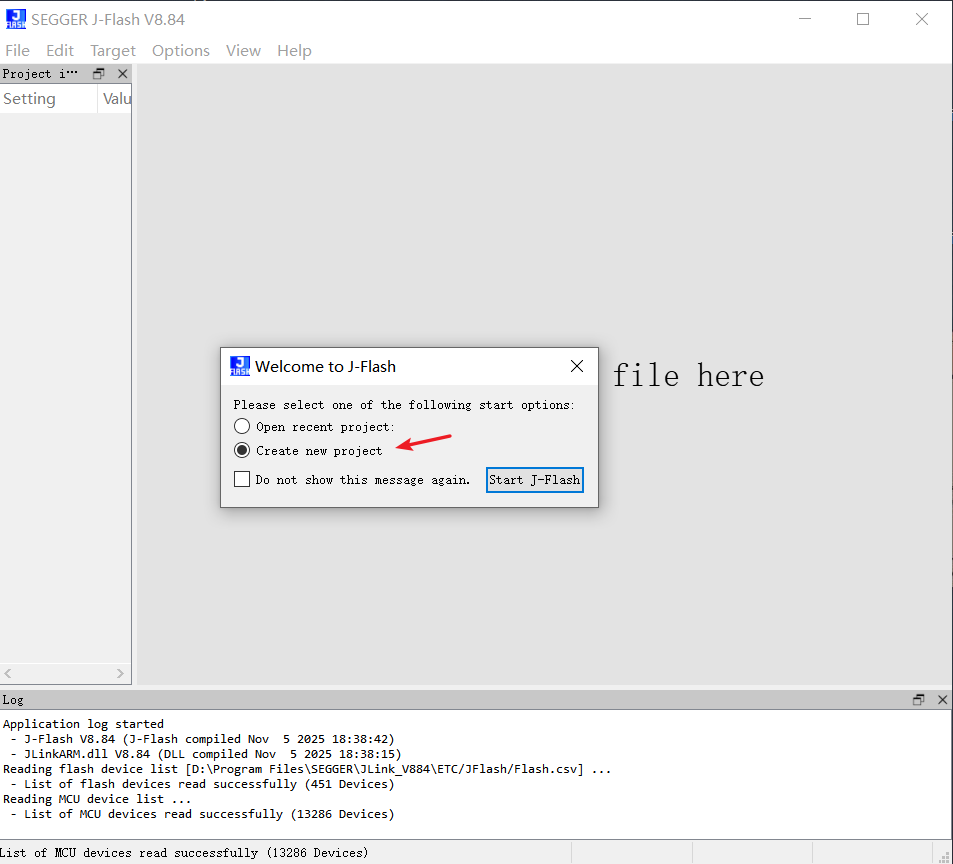Click the 'J-Flash V8.84 (J-Flash compiled' log line
953x864 pixels.
(202, 739)
